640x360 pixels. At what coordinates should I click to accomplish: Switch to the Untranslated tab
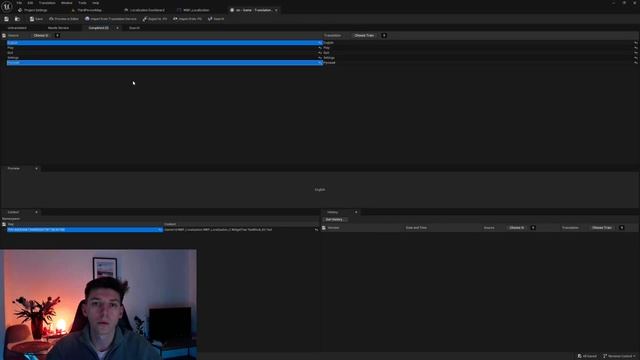[17, 28]
